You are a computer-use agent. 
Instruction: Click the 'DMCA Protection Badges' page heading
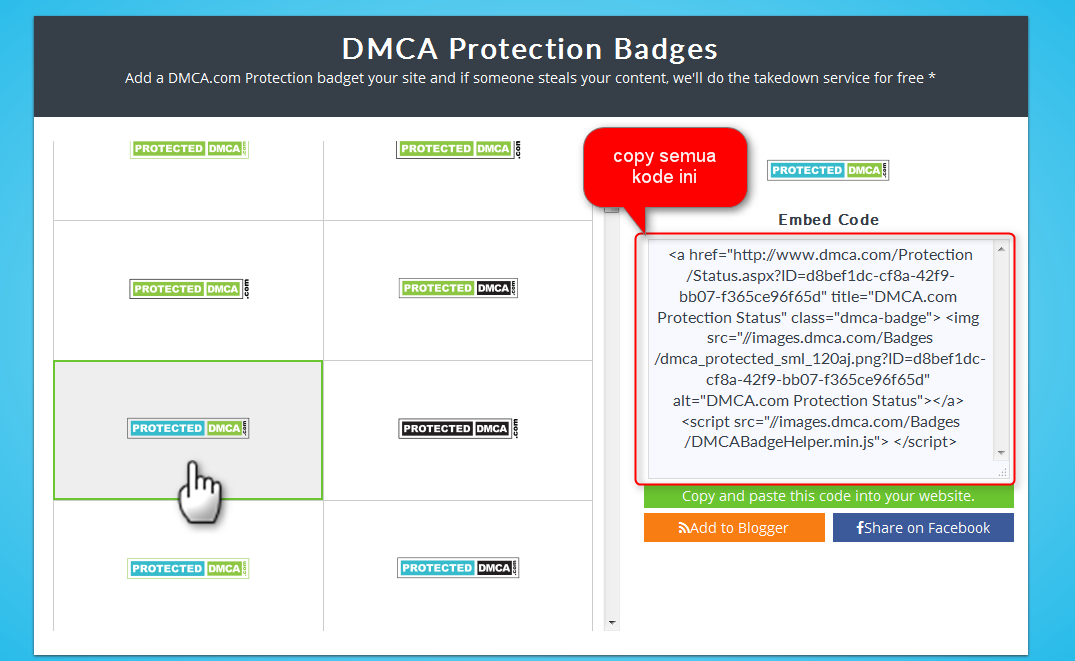tap(530, 48)
